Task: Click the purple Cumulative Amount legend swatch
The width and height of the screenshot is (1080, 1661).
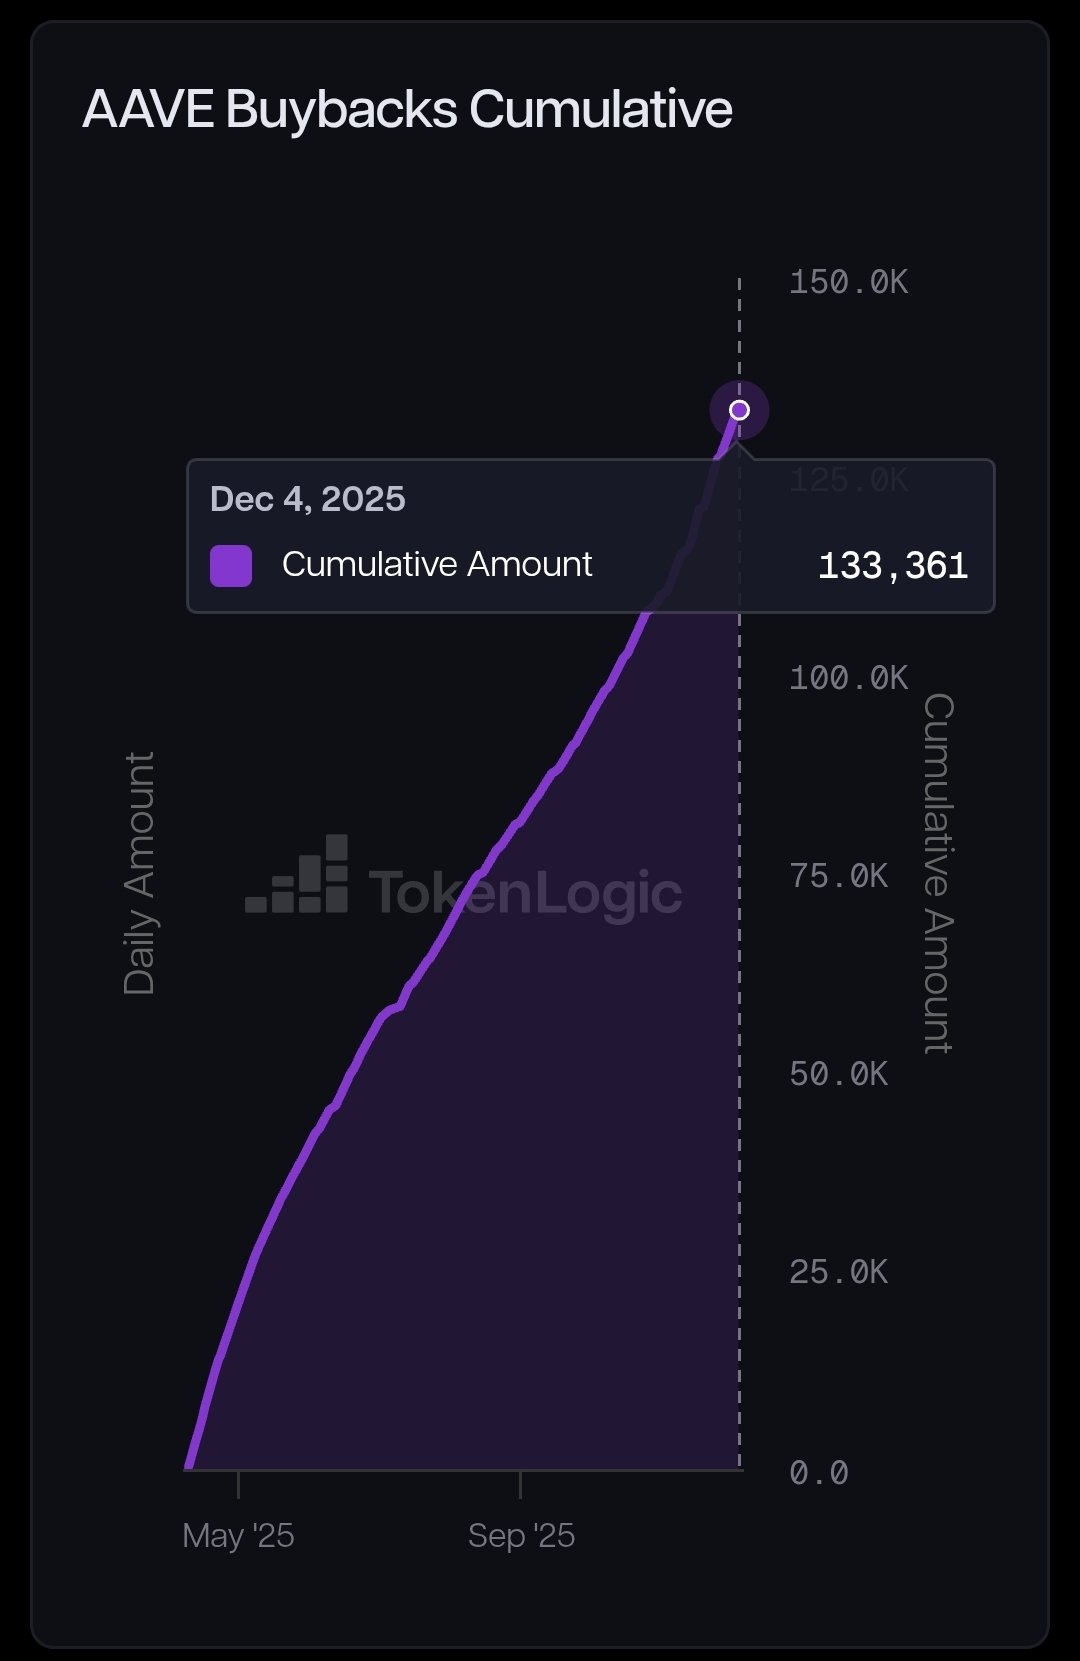Action: point(231,565)
